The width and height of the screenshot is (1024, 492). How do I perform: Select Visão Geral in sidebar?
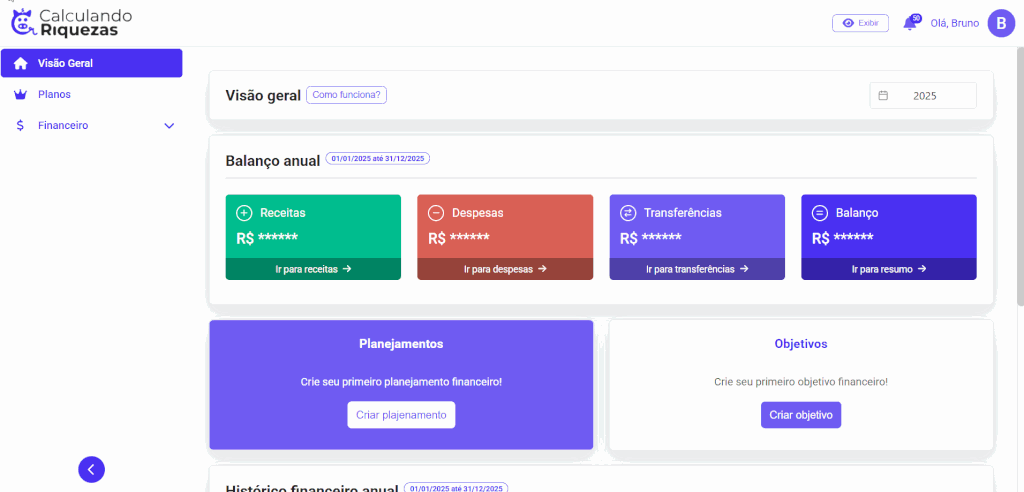click(91, 63)
